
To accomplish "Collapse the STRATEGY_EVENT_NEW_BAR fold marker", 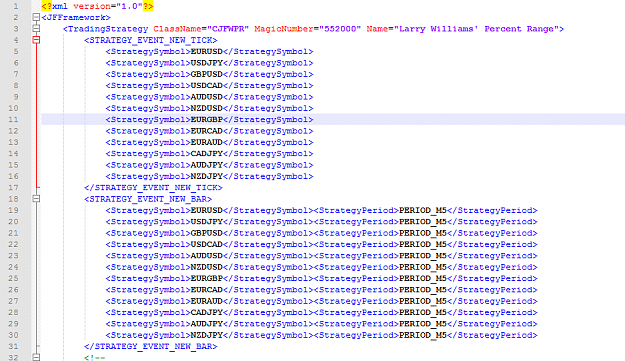I will (x=36, y=198).
